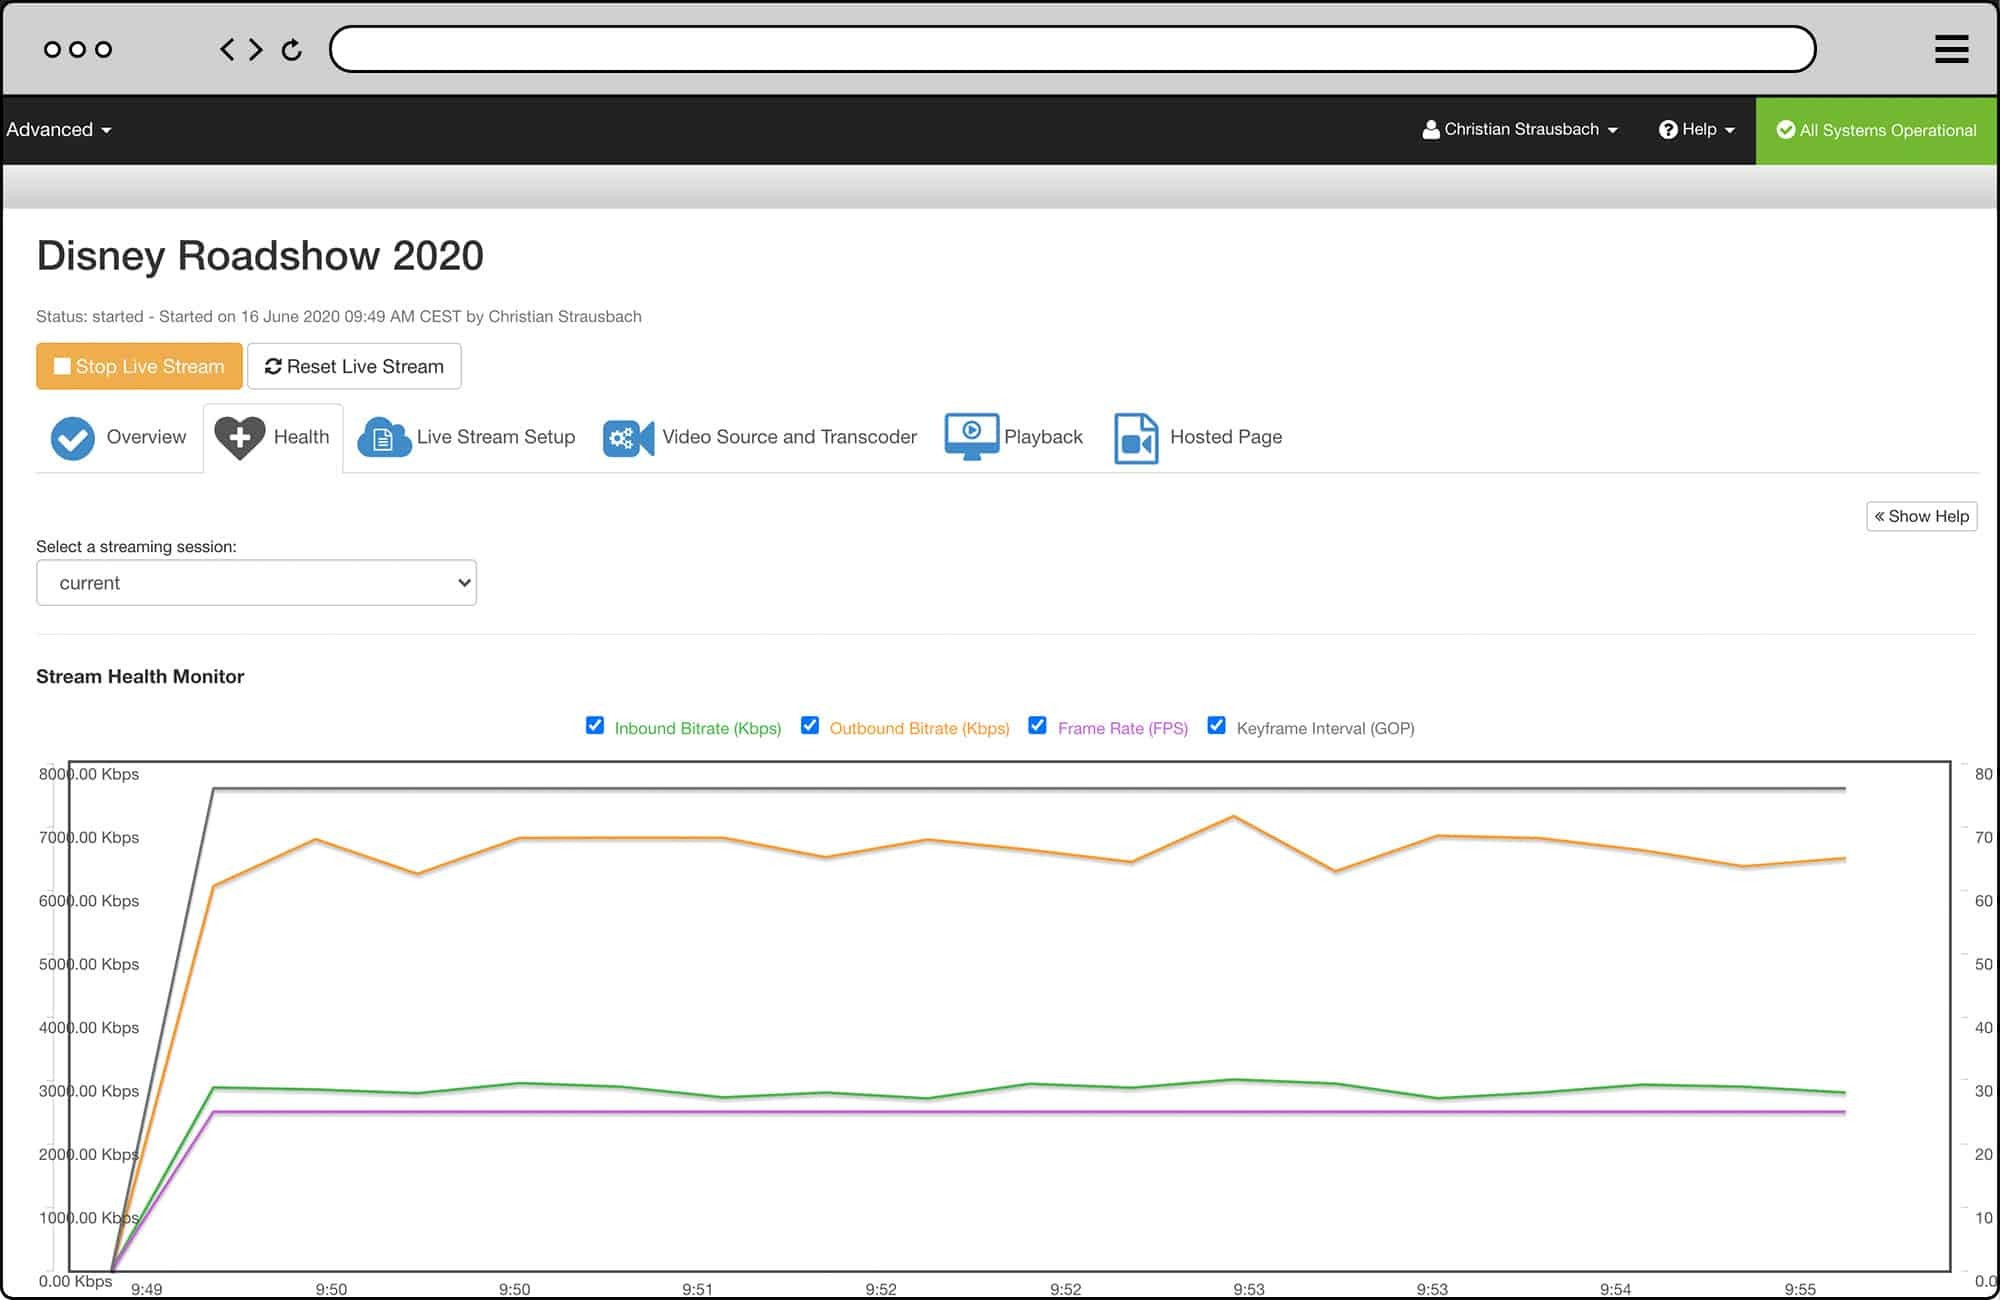Click the Hosted Page document icon
Viewport: 2000px width, 1300px height.
tap(1136, 438)
